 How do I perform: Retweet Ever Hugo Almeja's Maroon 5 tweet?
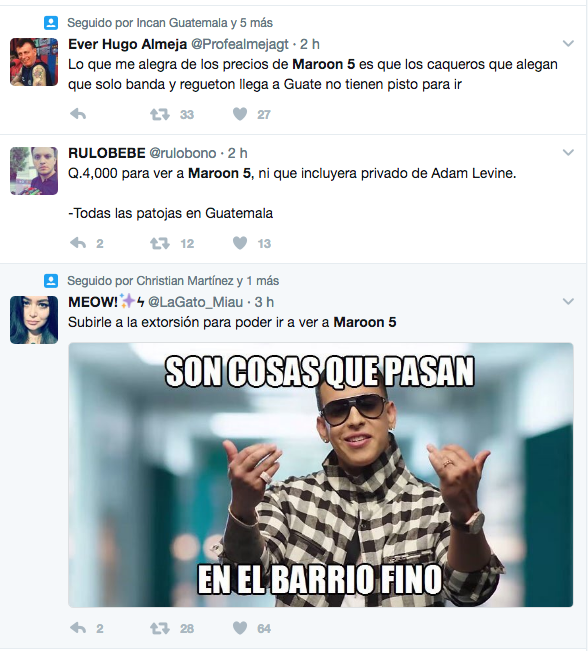160,114
